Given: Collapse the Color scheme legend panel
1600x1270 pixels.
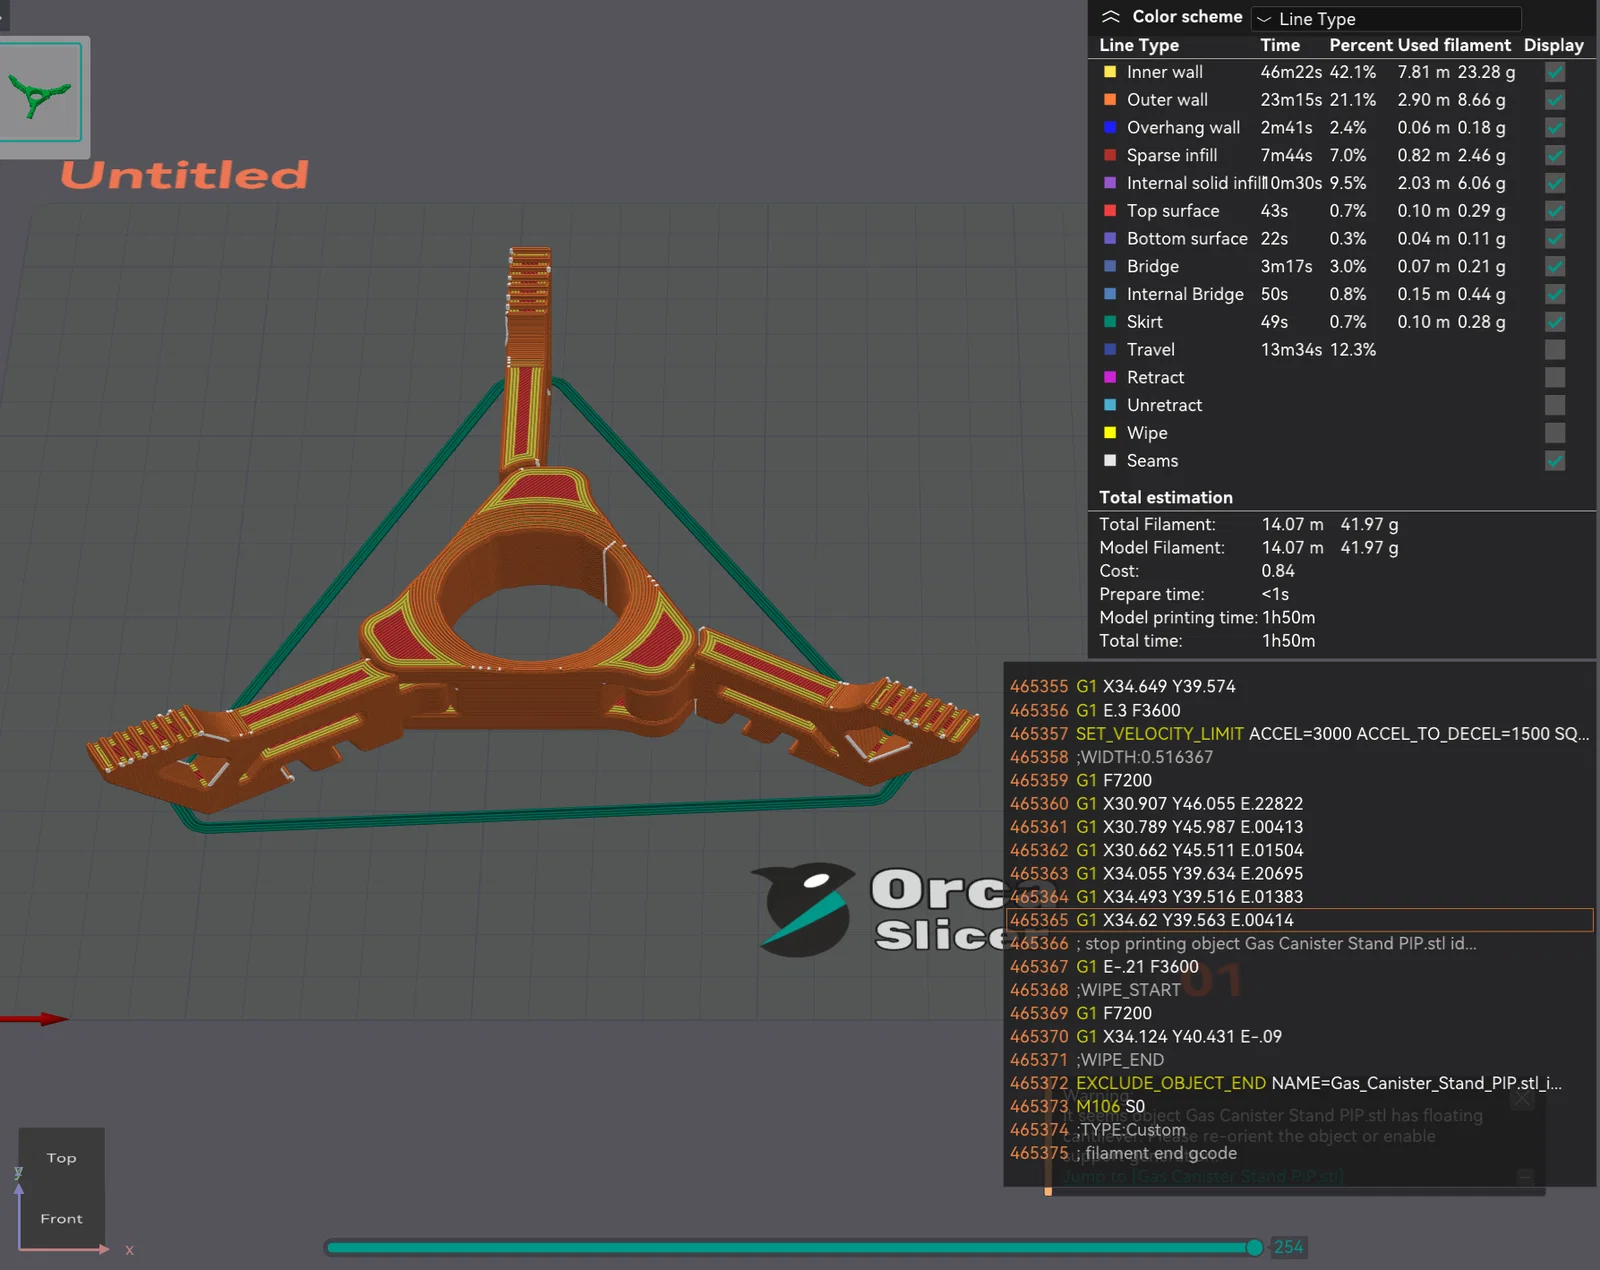Looking at the screenshot, I should click(1110, 17).
